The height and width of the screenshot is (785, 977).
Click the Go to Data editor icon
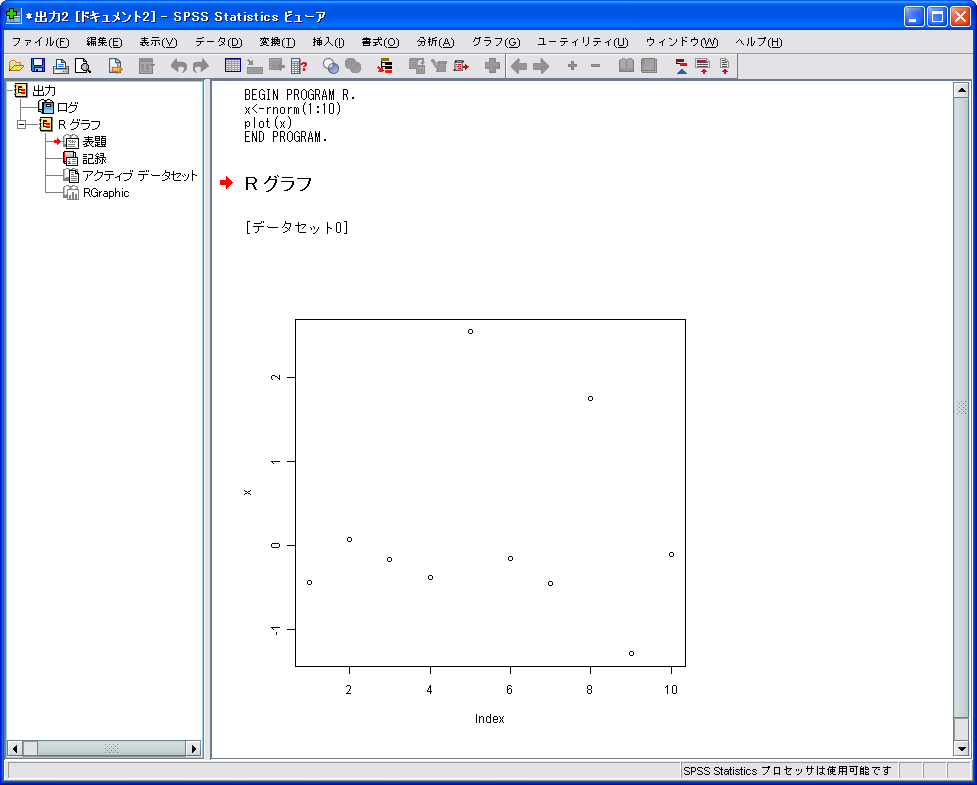tap(232, 66)
